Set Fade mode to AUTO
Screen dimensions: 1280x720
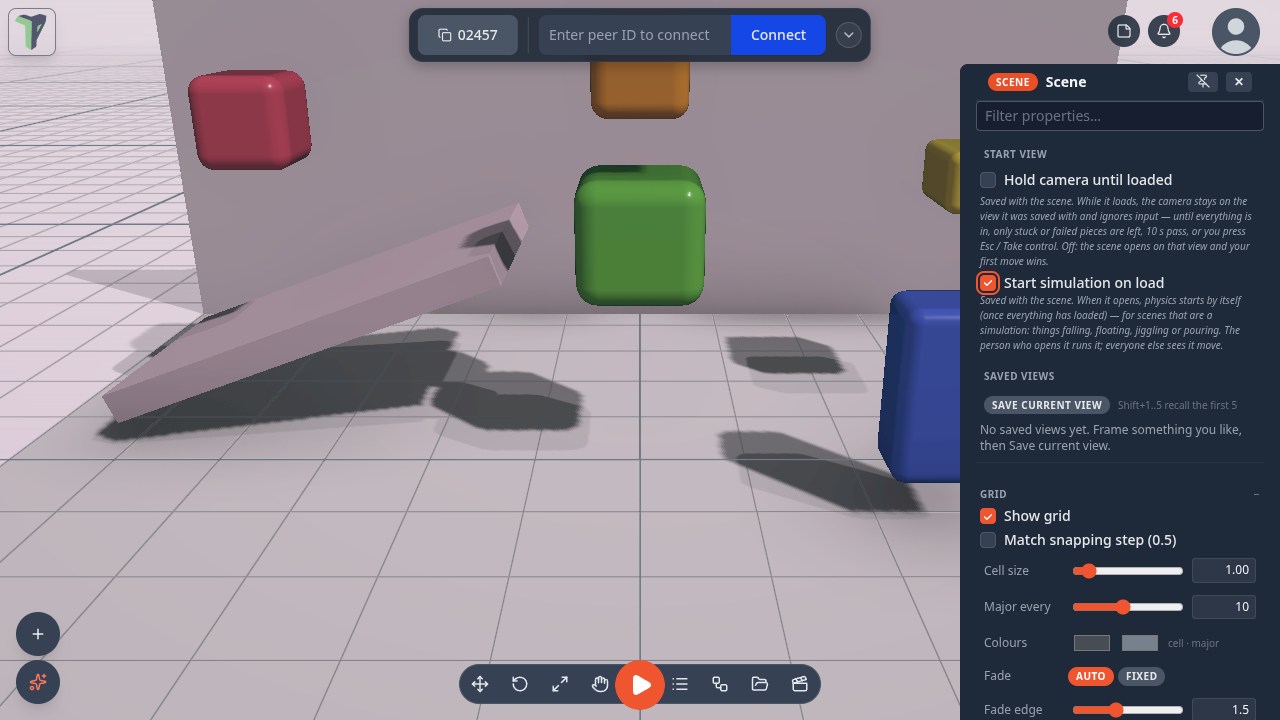point(1090,676)
